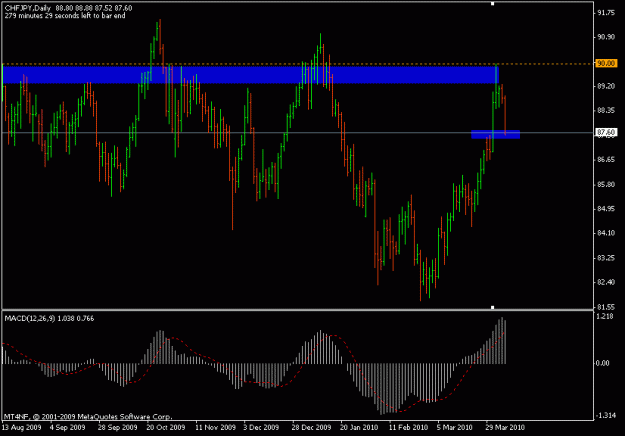Click the current price 87.60 tag on the price axis
This screenshot has height=436, width=625.
pyautogui.click(x=606, y=132)
